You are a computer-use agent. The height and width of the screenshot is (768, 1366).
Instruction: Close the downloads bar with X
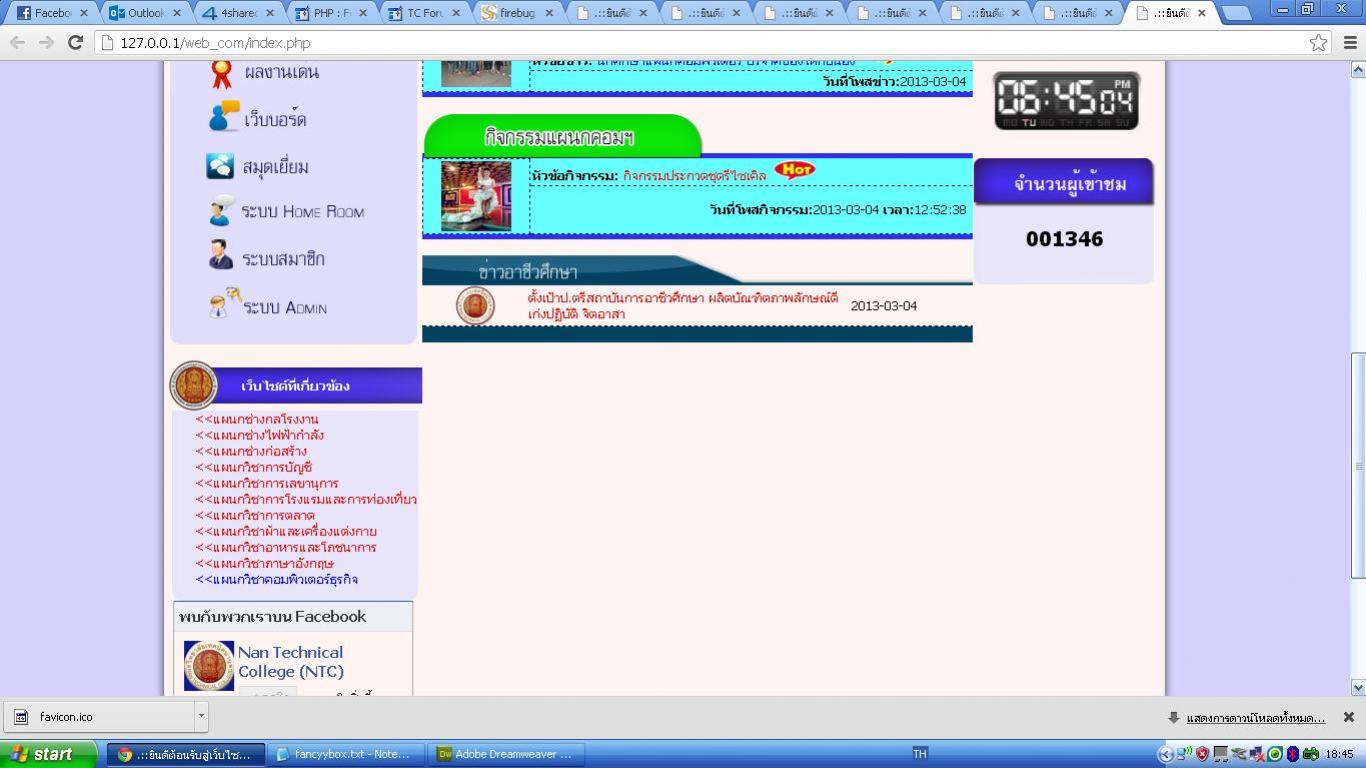(x=1348, y=717)
